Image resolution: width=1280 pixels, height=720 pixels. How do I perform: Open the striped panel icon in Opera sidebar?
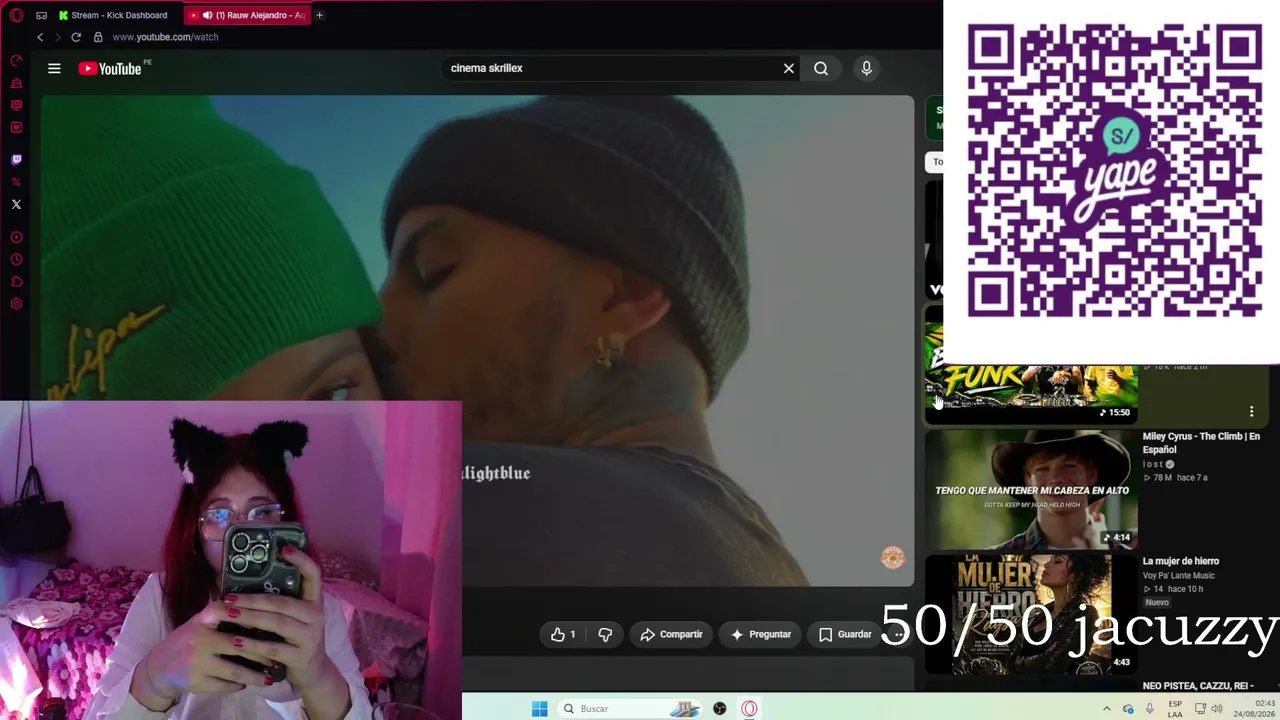pyautogui.click(x=16, y=105)
